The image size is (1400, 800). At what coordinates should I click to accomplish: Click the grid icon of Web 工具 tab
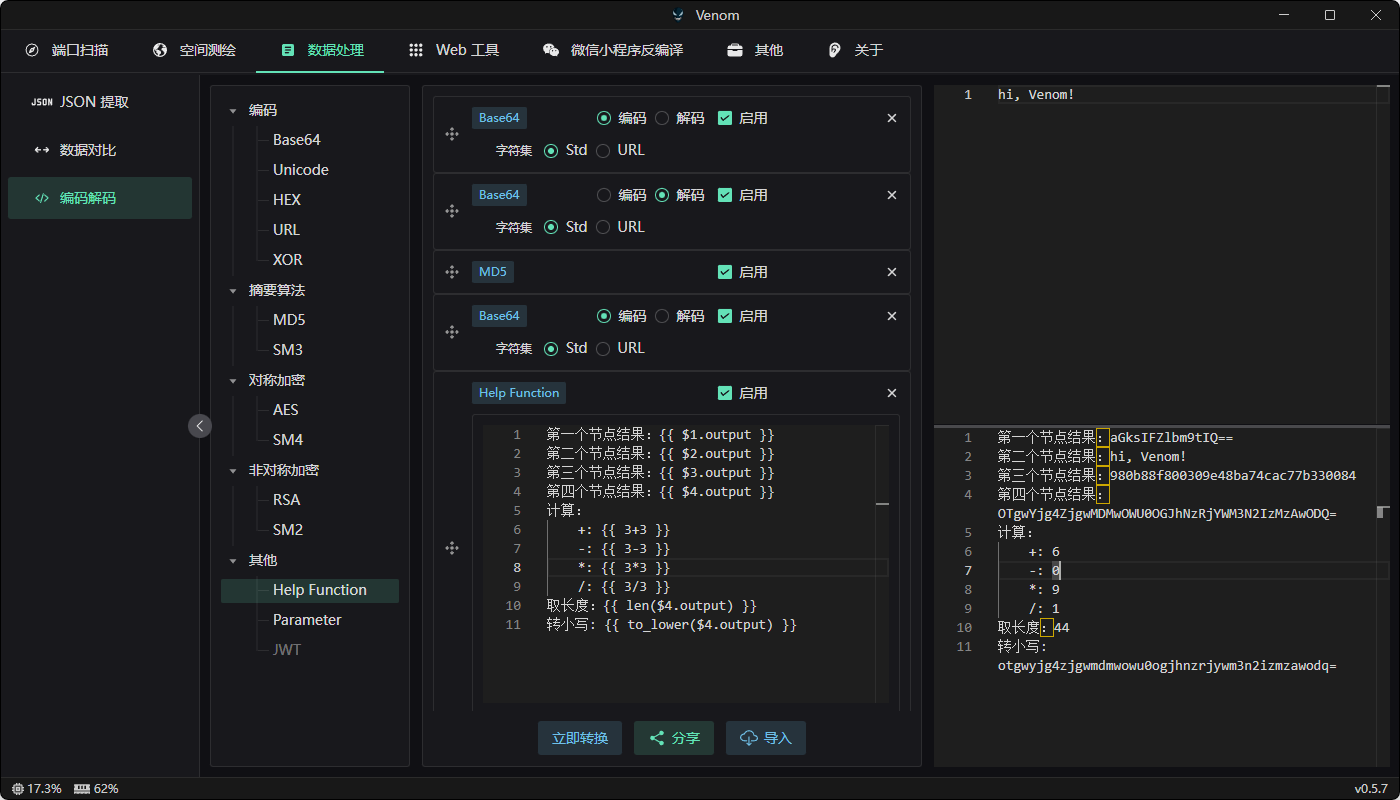tap(416, 50)
